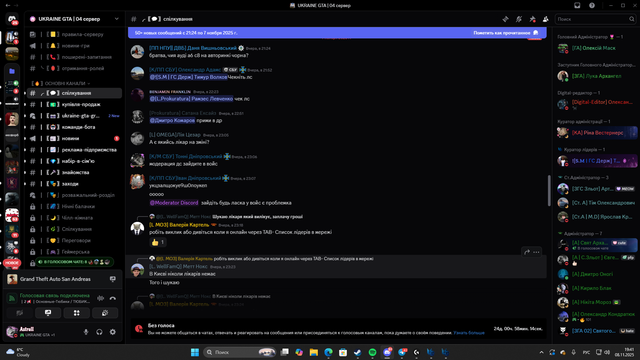
Task: Open отримання-ролей channel
Action: pos(73,69)
